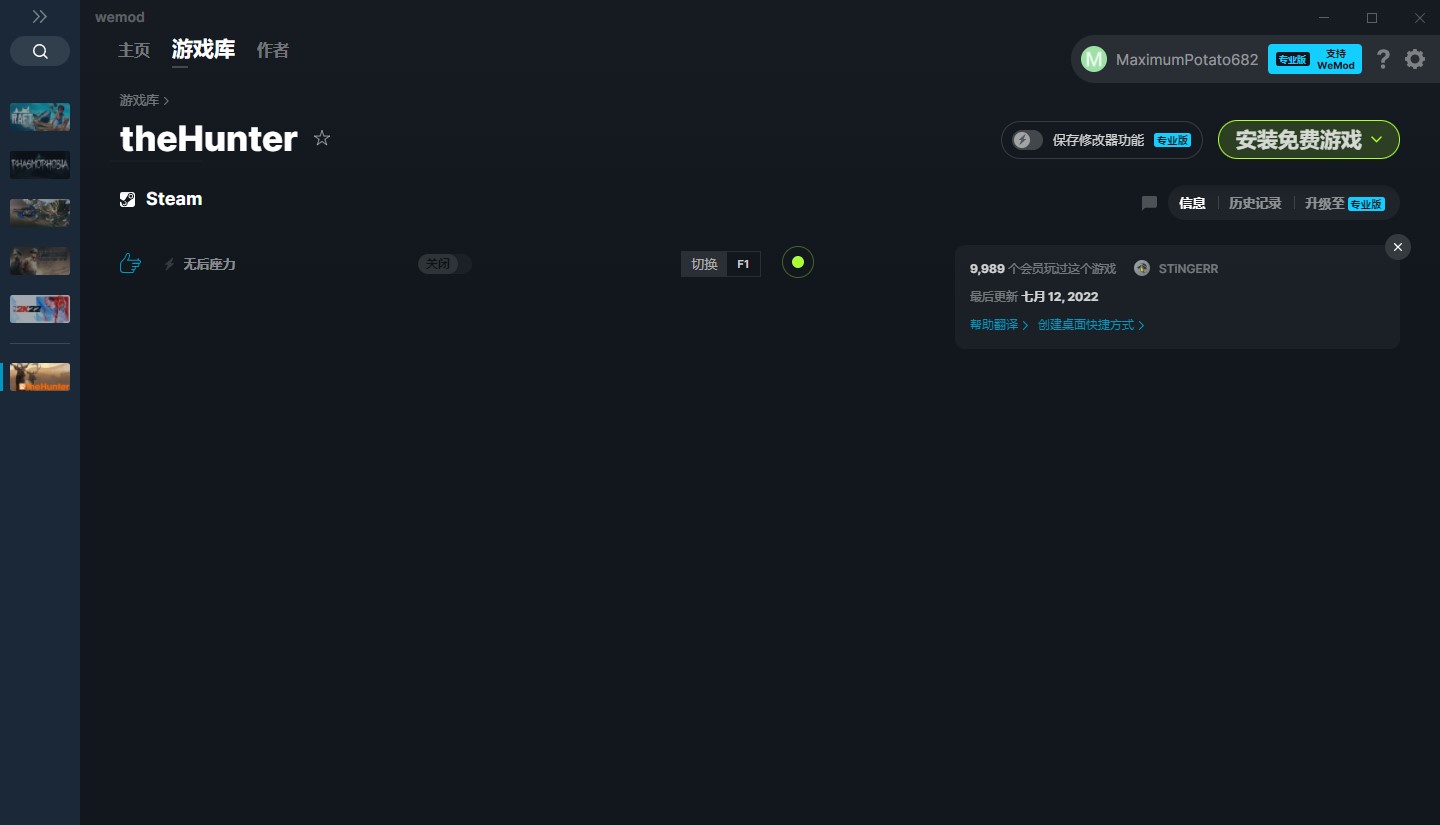Open the 作者 tab
This screenshot has width=1440, height=825.
[272, 50]
